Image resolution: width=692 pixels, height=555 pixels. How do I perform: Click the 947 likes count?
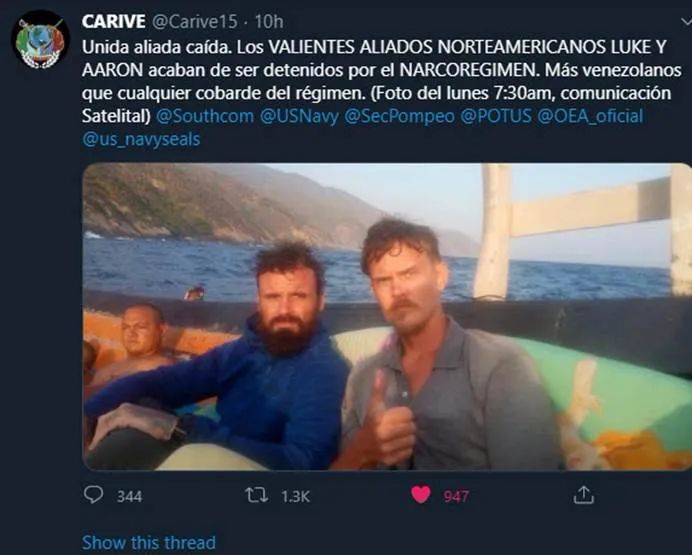pos(456,496)
